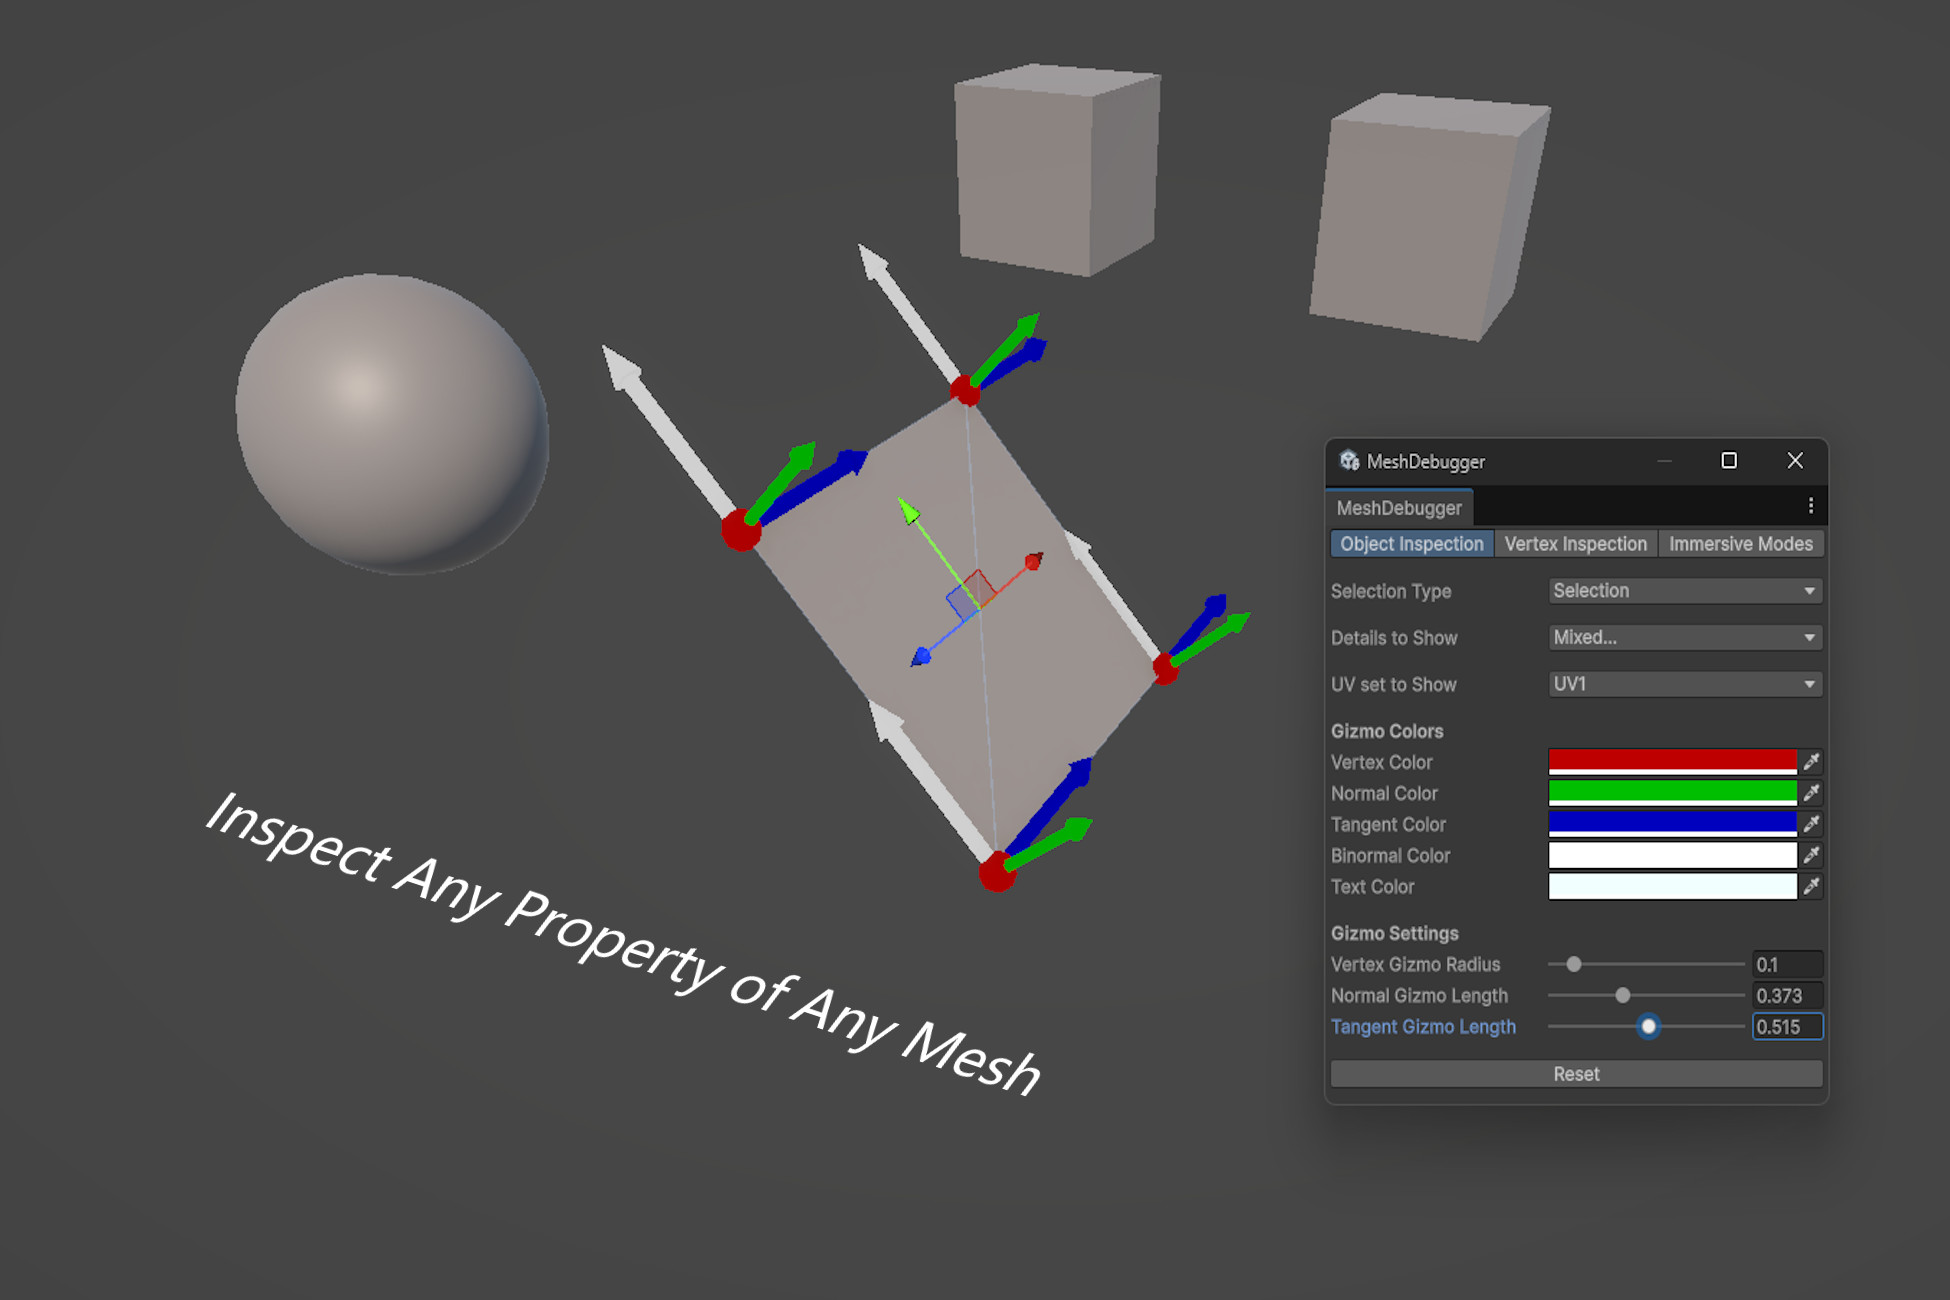Open the Immersive Modes tab

pyautogui.click(x=1741, y=543)
